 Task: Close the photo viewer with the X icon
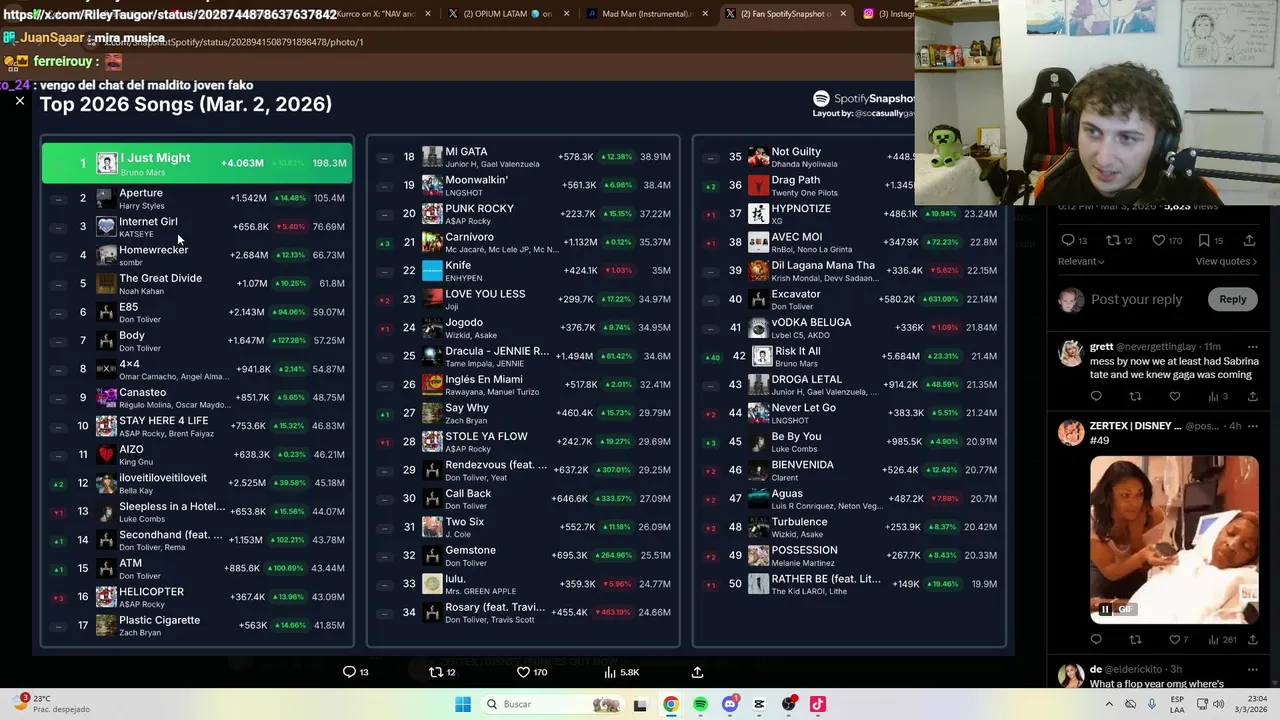coord(19,101)
